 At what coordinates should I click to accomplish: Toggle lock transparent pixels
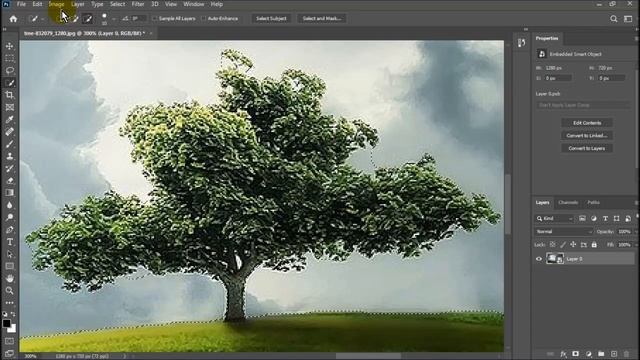pyautogui.click(x=552, y=244)
